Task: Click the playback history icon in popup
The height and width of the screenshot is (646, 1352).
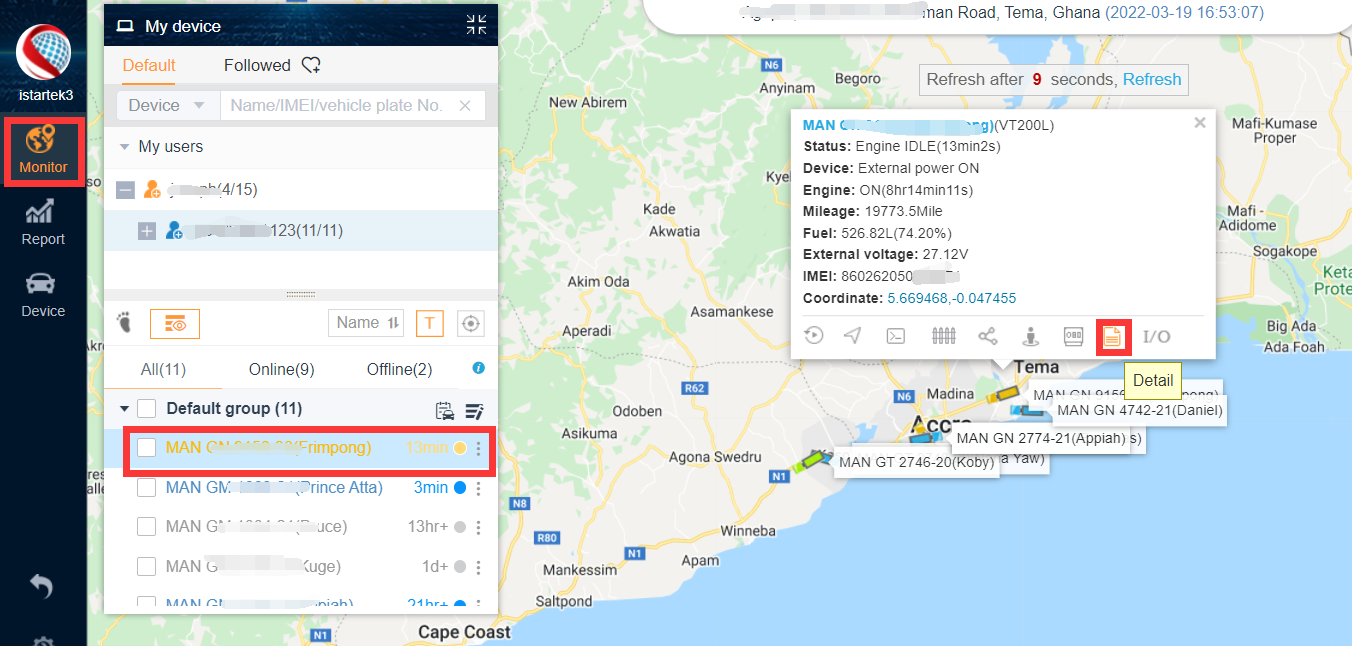Action: (814, 336)
